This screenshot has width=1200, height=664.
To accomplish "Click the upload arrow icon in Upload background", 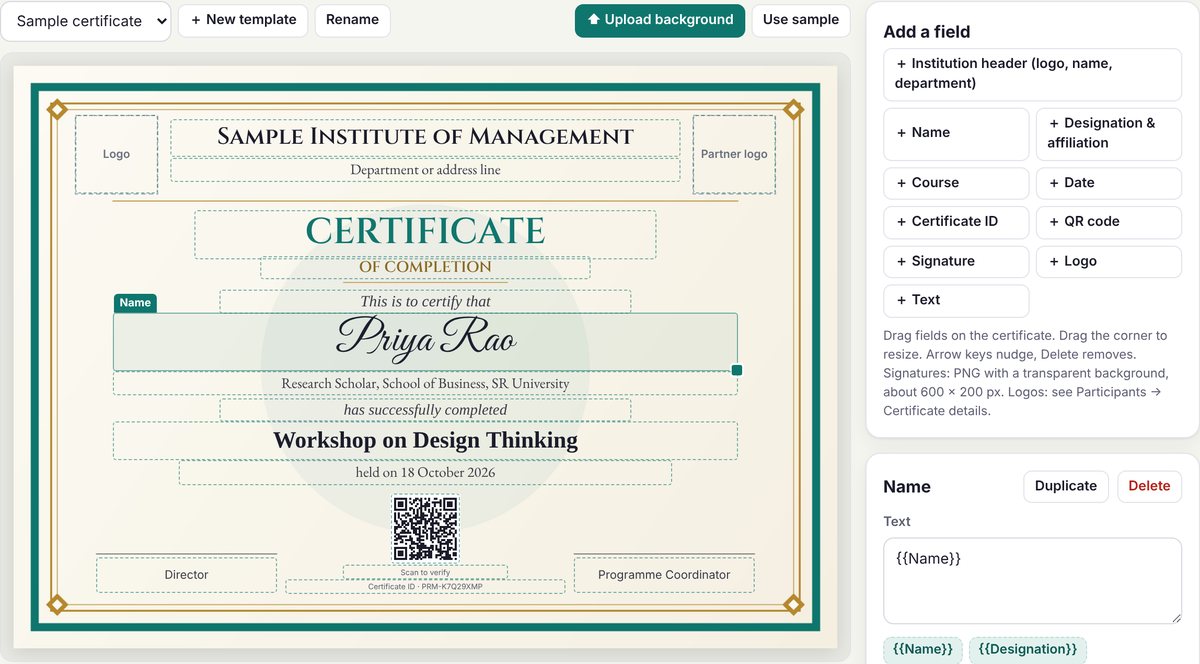I will click(x=594, y=20).
